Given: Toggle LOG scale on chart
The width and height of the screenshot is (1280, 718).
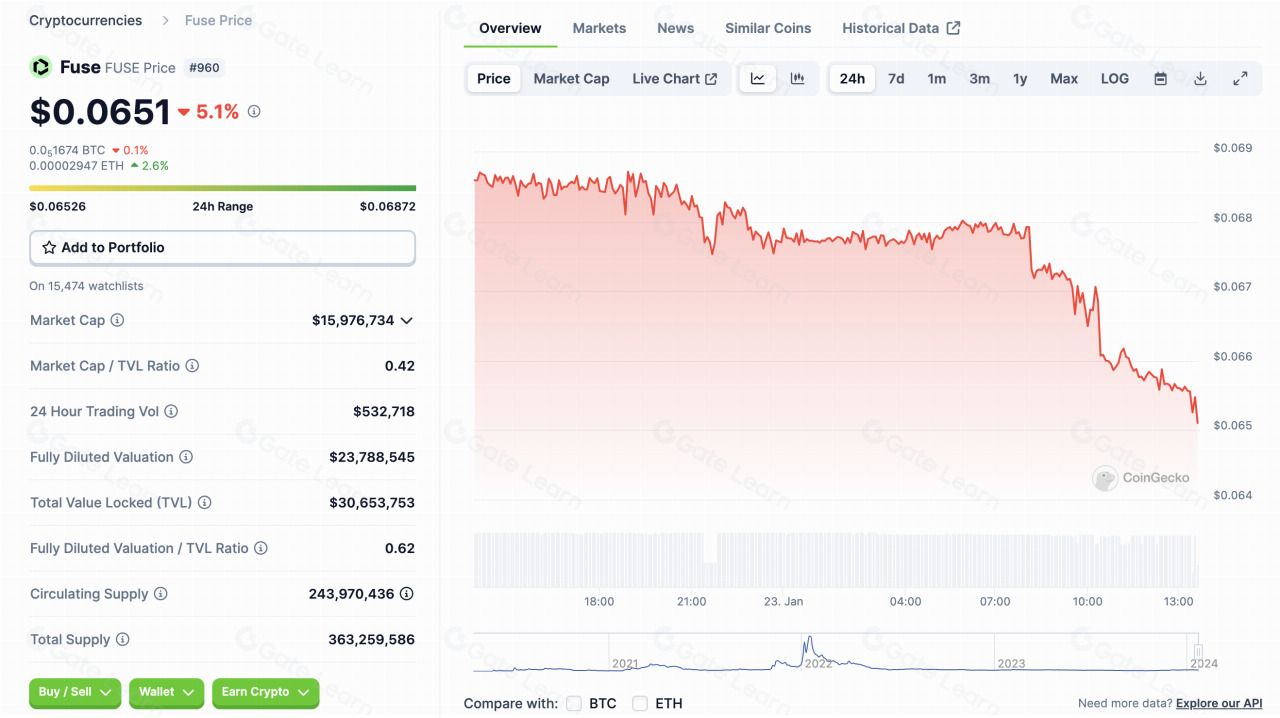Looking at the screenshot, I should click(1114, 79).
